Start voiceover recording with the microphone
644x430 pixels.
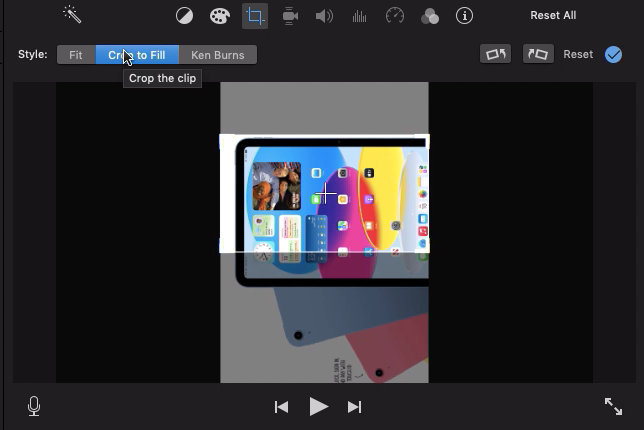34,406
